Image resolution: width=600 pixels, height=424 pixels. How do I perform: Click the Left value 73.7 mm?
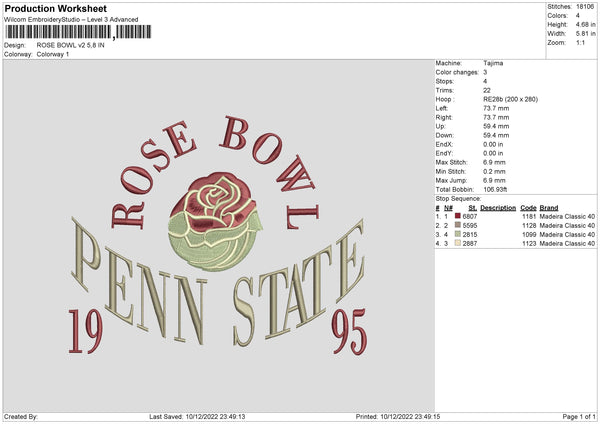tap(496, 108)
